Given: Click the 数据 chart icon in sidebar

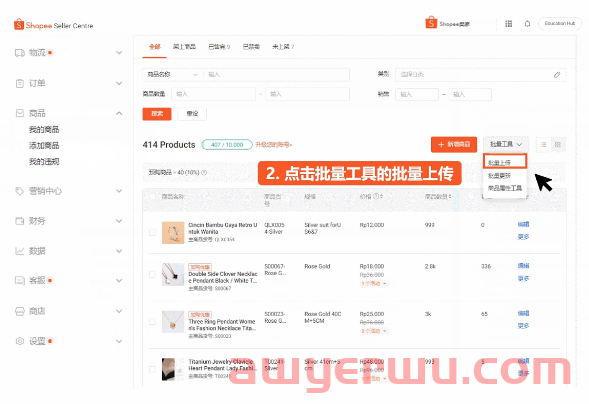Looking at the screenshot, I should coord(20,251).
